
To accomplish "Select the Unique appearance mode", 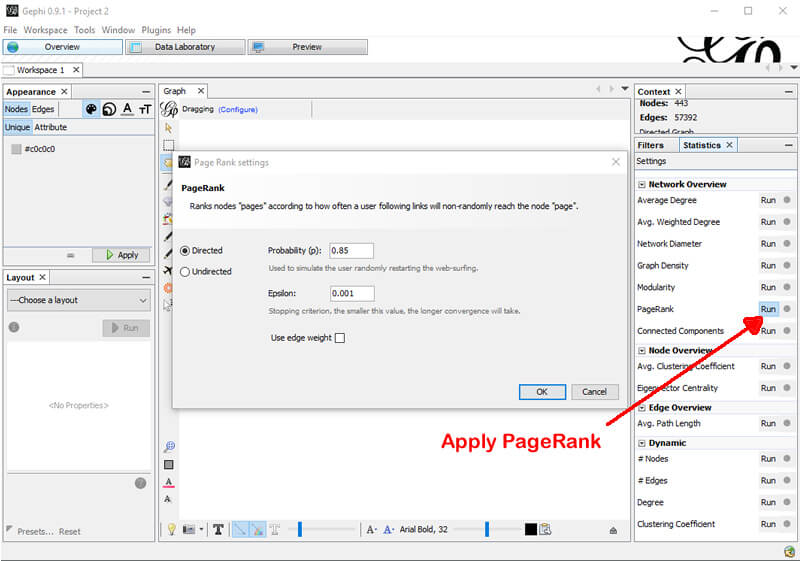I will pyautogui.click(x=18, y=127).
